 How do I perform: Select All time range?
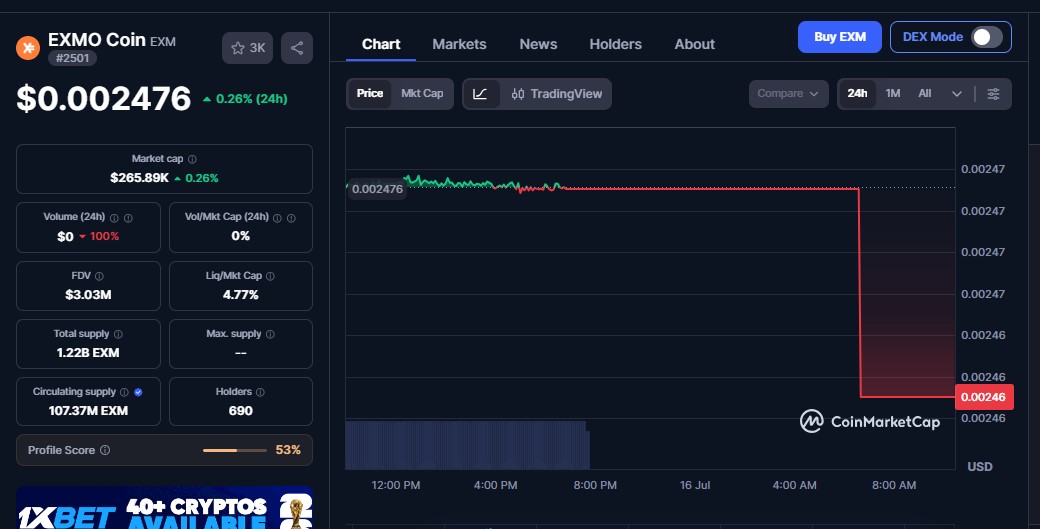coord(925,93)
